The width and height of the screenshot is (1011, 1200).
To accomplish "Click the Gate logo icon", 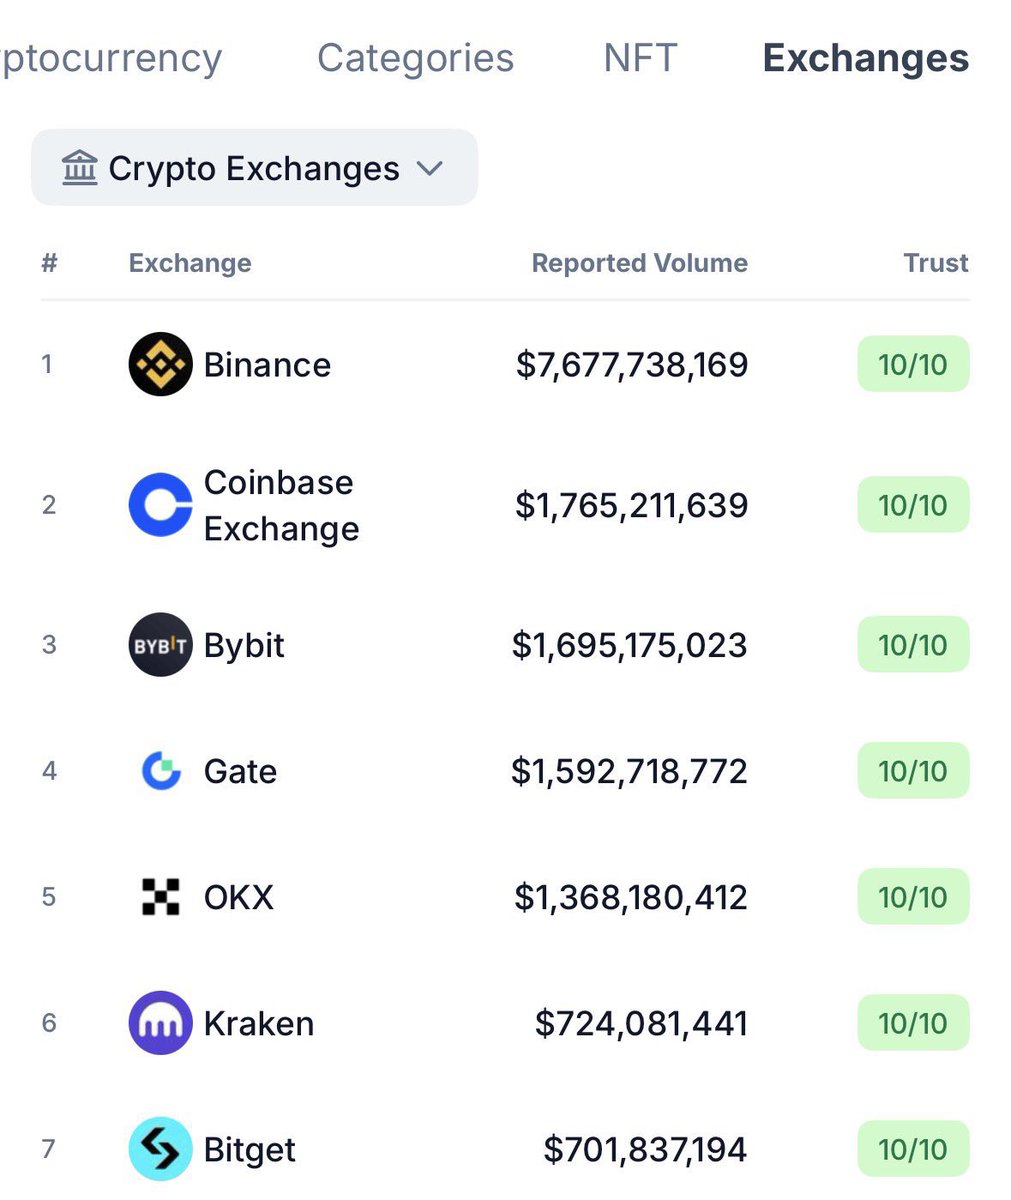I will point(160,771).
